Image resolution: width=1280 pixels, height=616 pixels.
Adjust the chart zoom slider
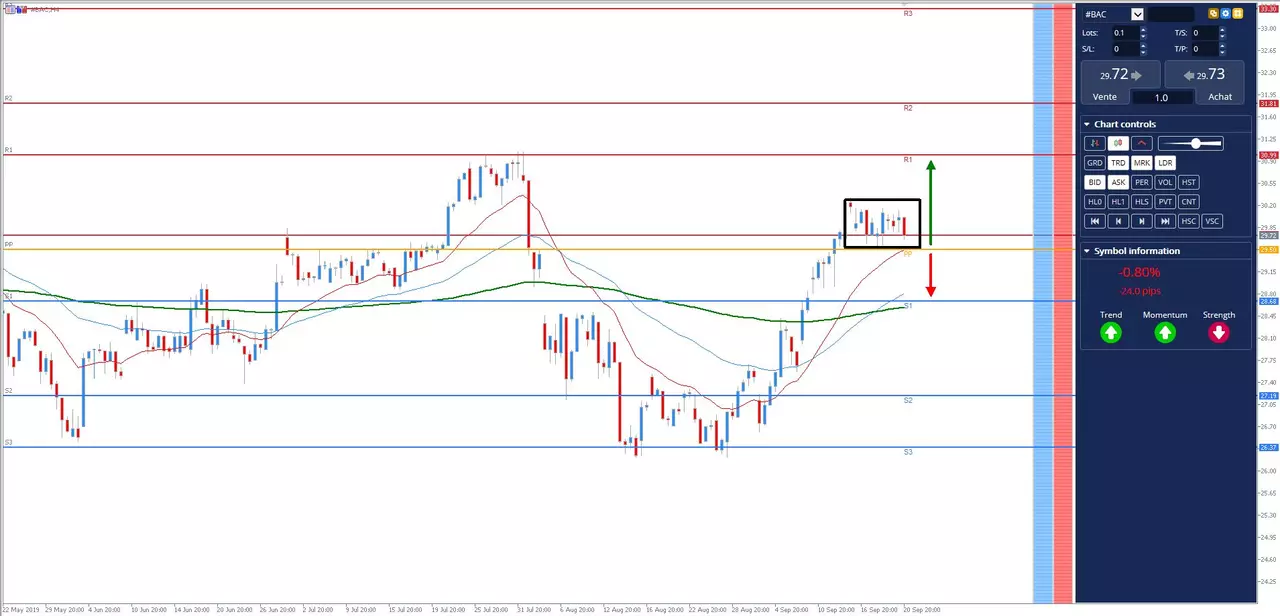point(1190,143)
